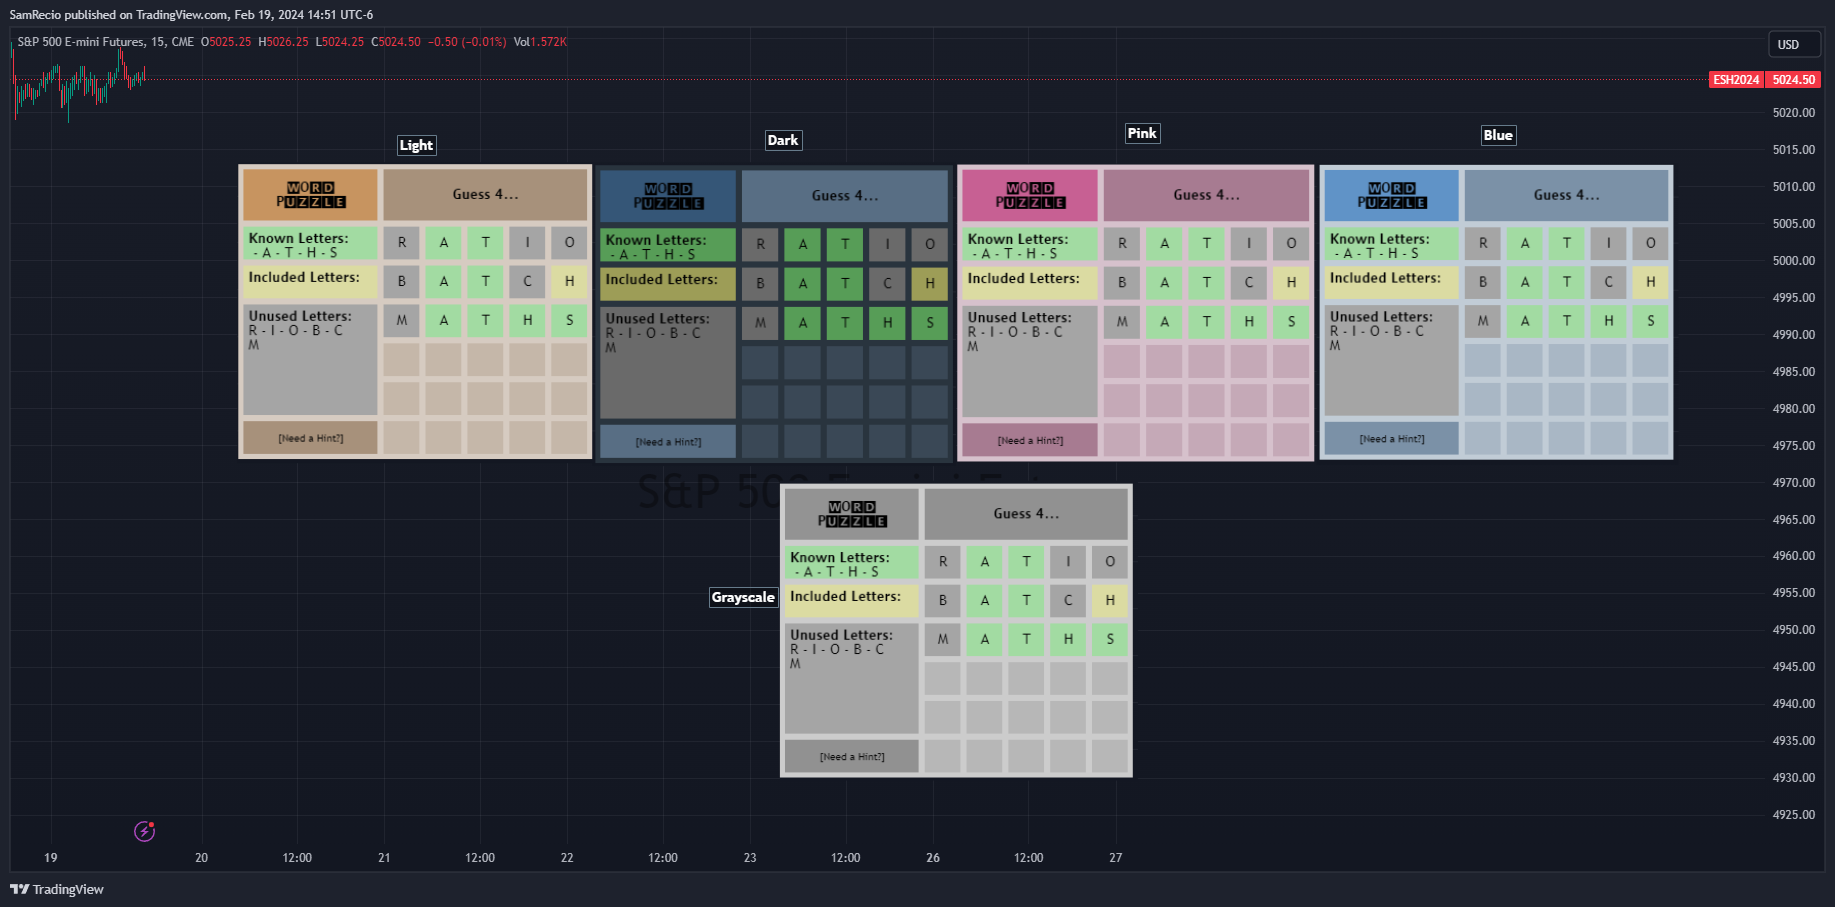Screen dimensions: 1835x907
Task: Click '[Need a Hint?]' in the Light puzzle
Action: (311, 438)
